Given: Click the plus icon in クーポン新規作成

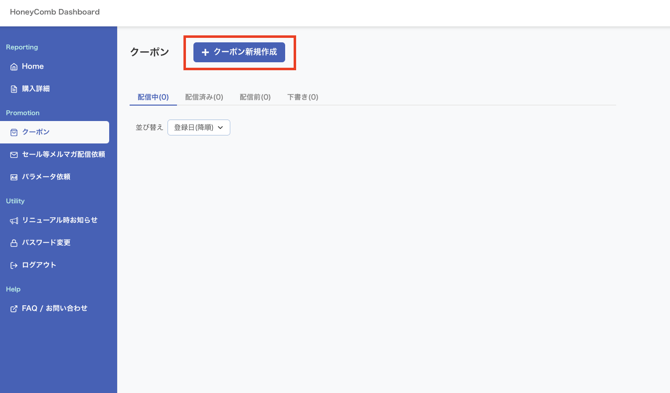Looking at the screenshot, I should [x=205, y=52].
